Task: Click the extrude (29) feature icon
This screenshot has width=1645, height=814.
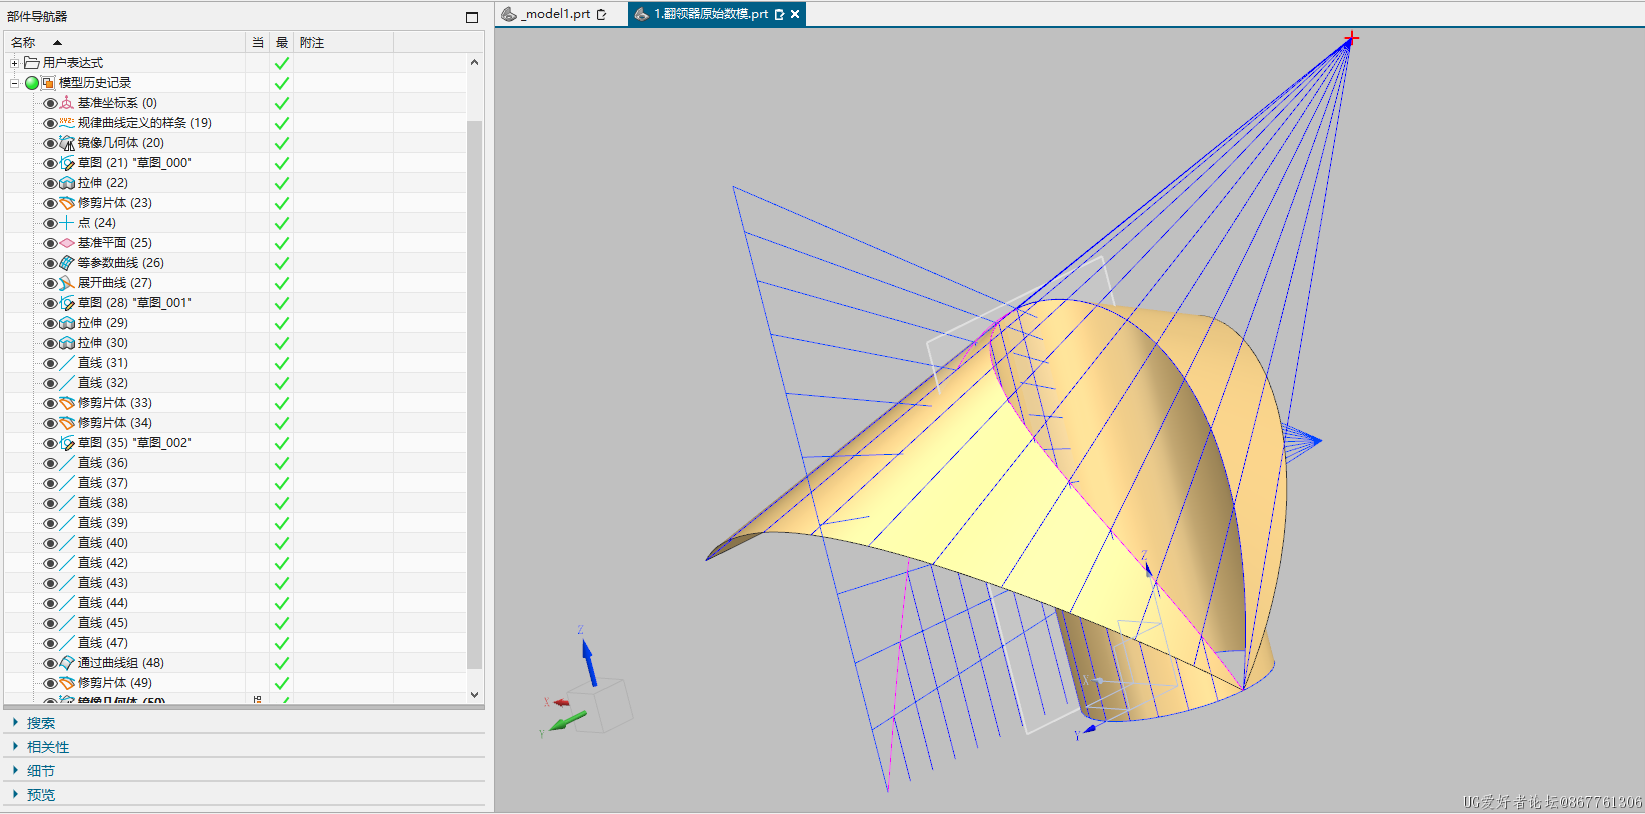Action: point(67,323)
